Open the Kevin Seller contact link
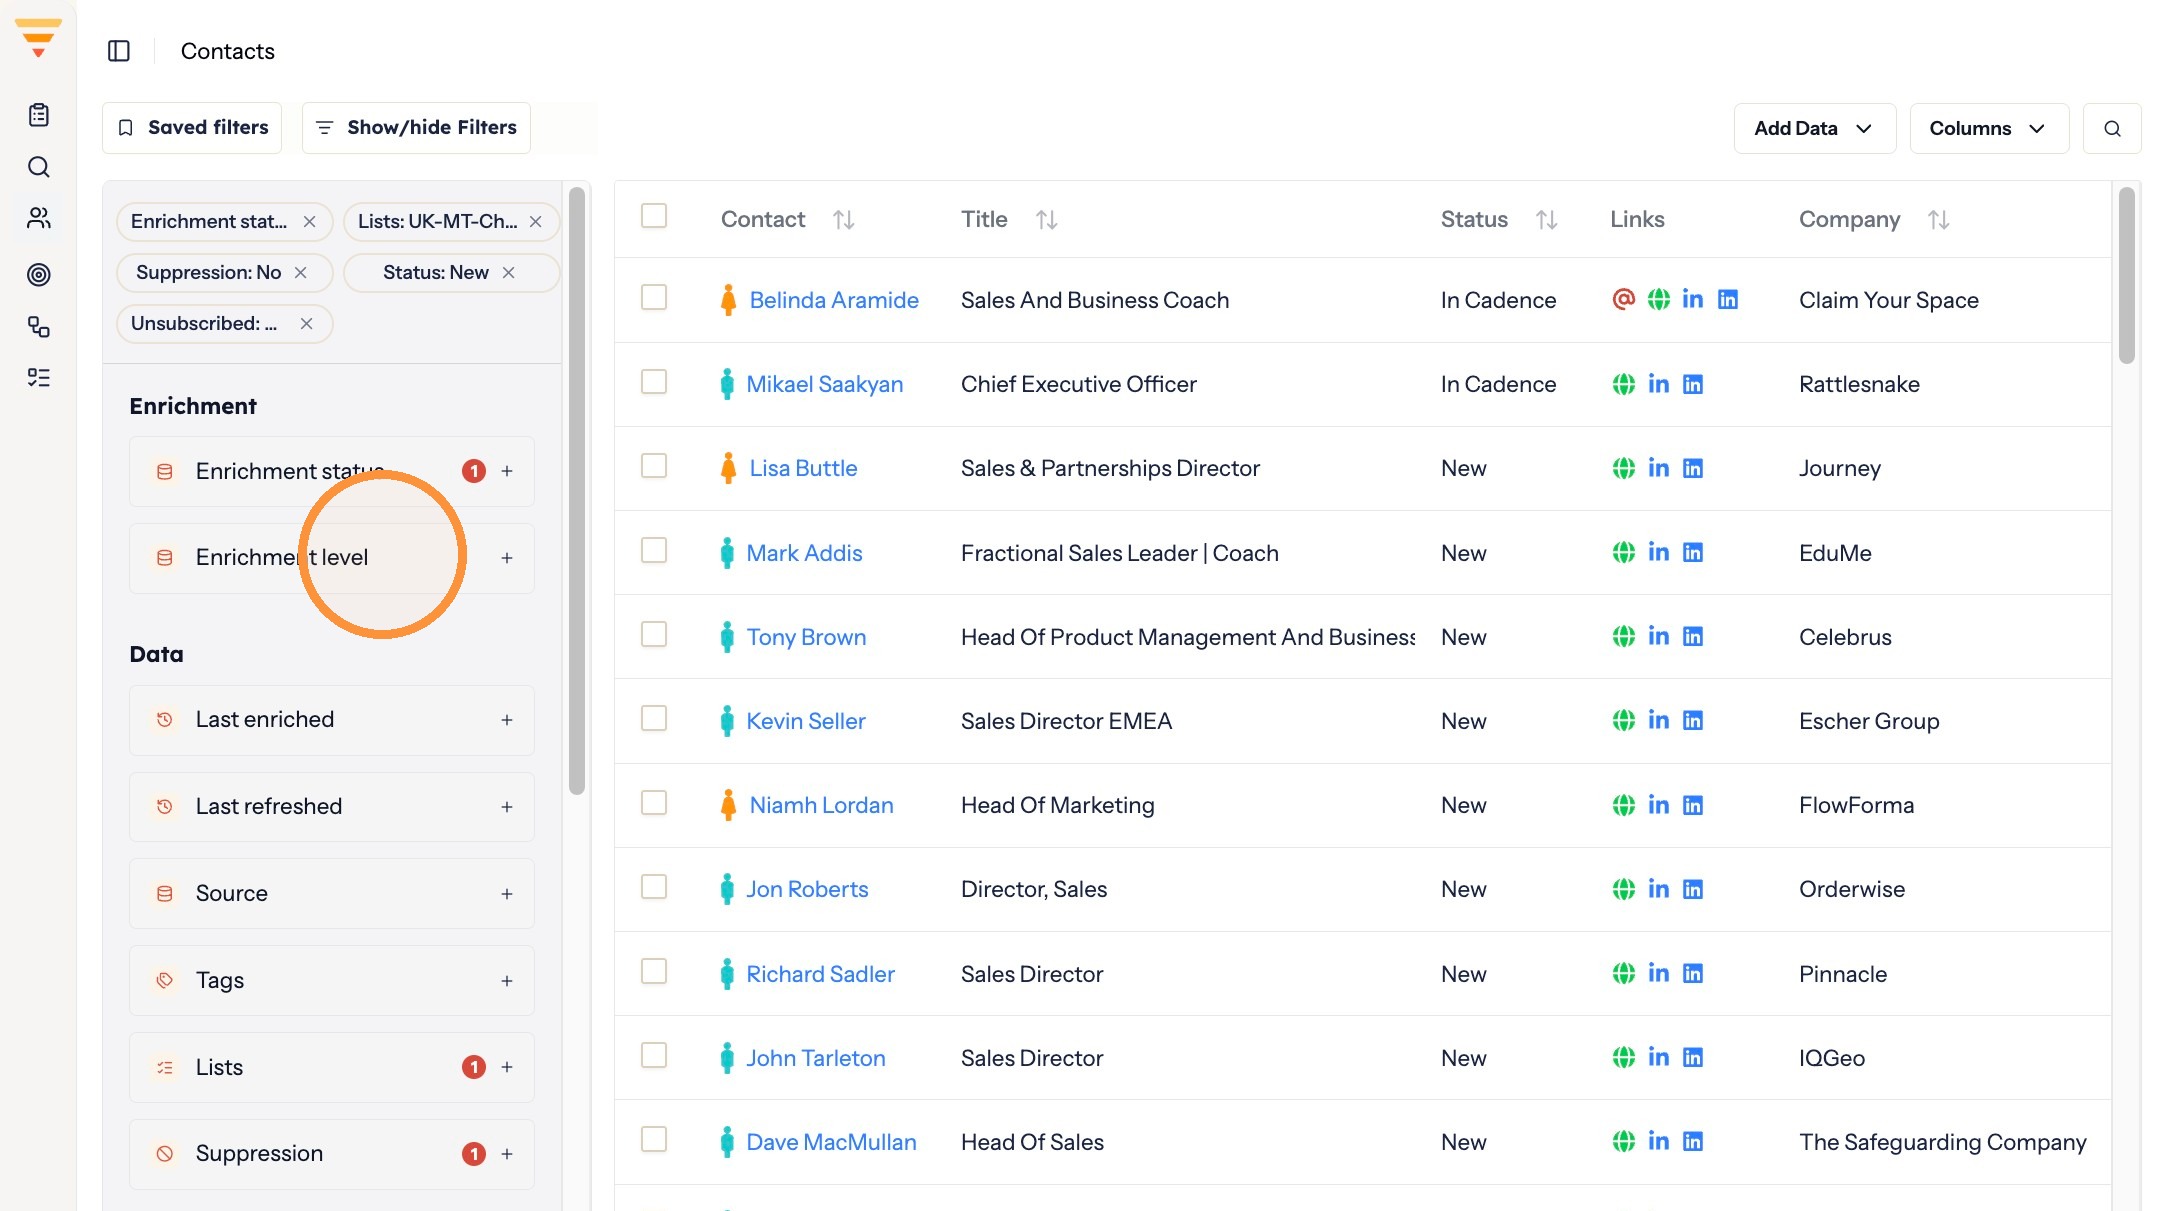The height and width of the screenshot is (1211, 2168). point(806,721)
